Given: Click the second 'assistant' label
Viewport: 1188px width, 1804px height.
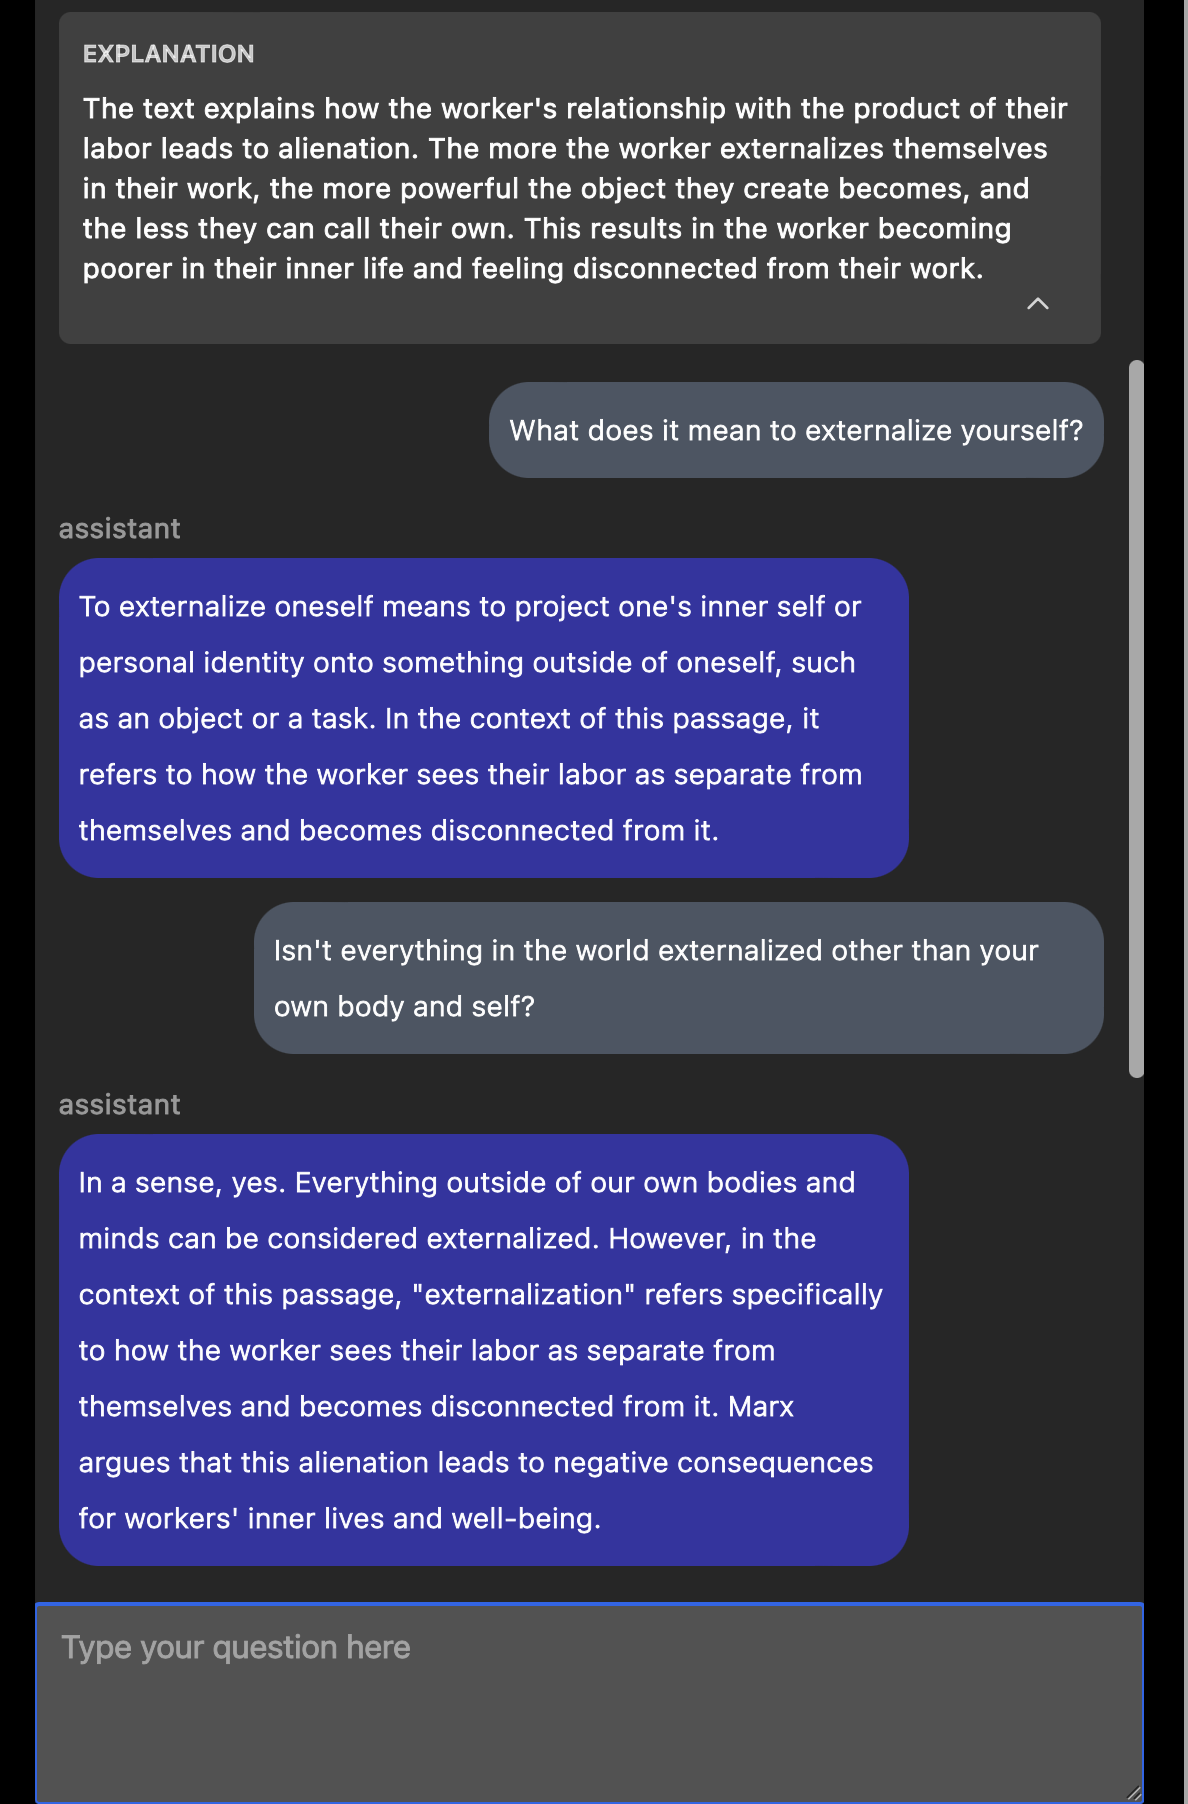Looking at the screenshot, I should (119, 1104).
